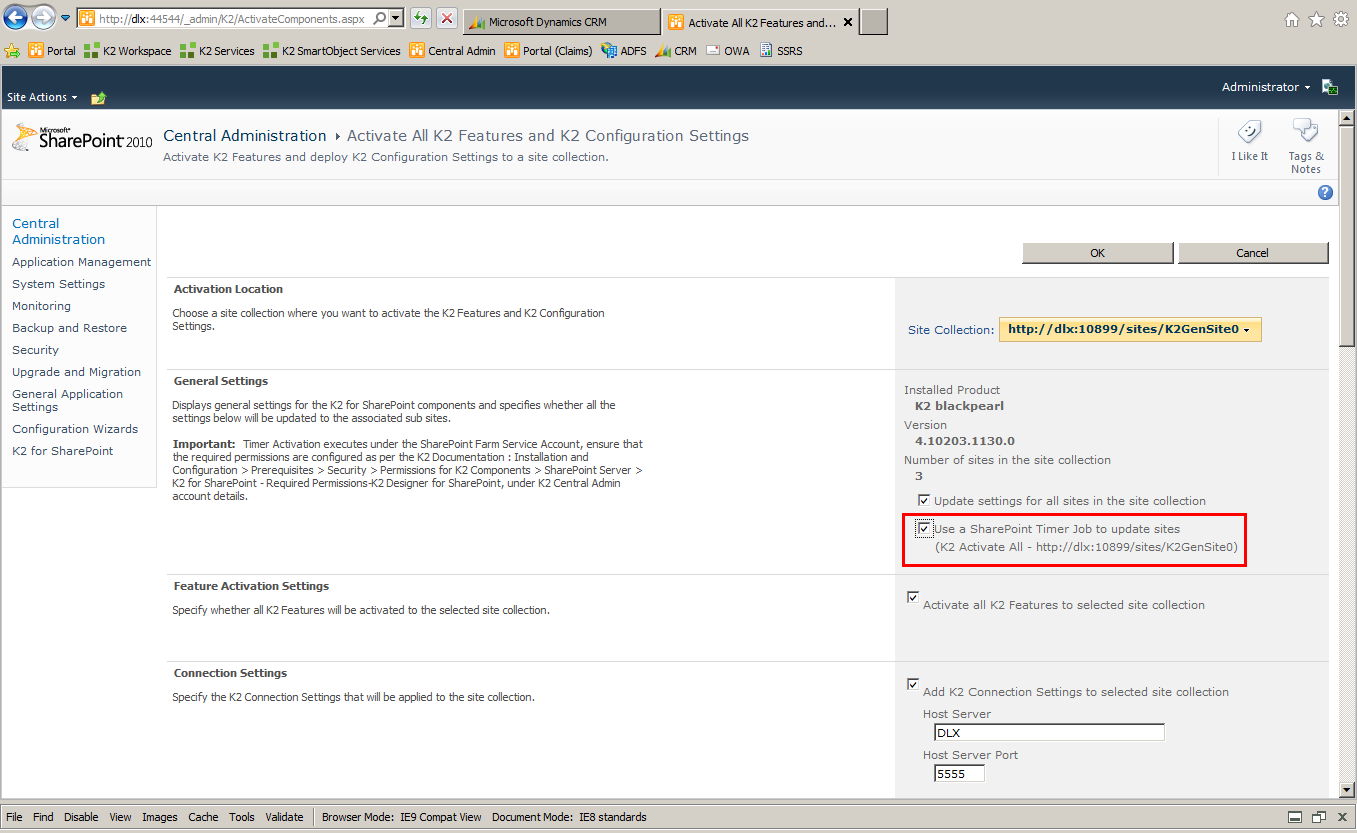Viewport: 1357px width, 833px height.
Task: Go back with the browser Back arrow
Action: click(x=16, y=18)
